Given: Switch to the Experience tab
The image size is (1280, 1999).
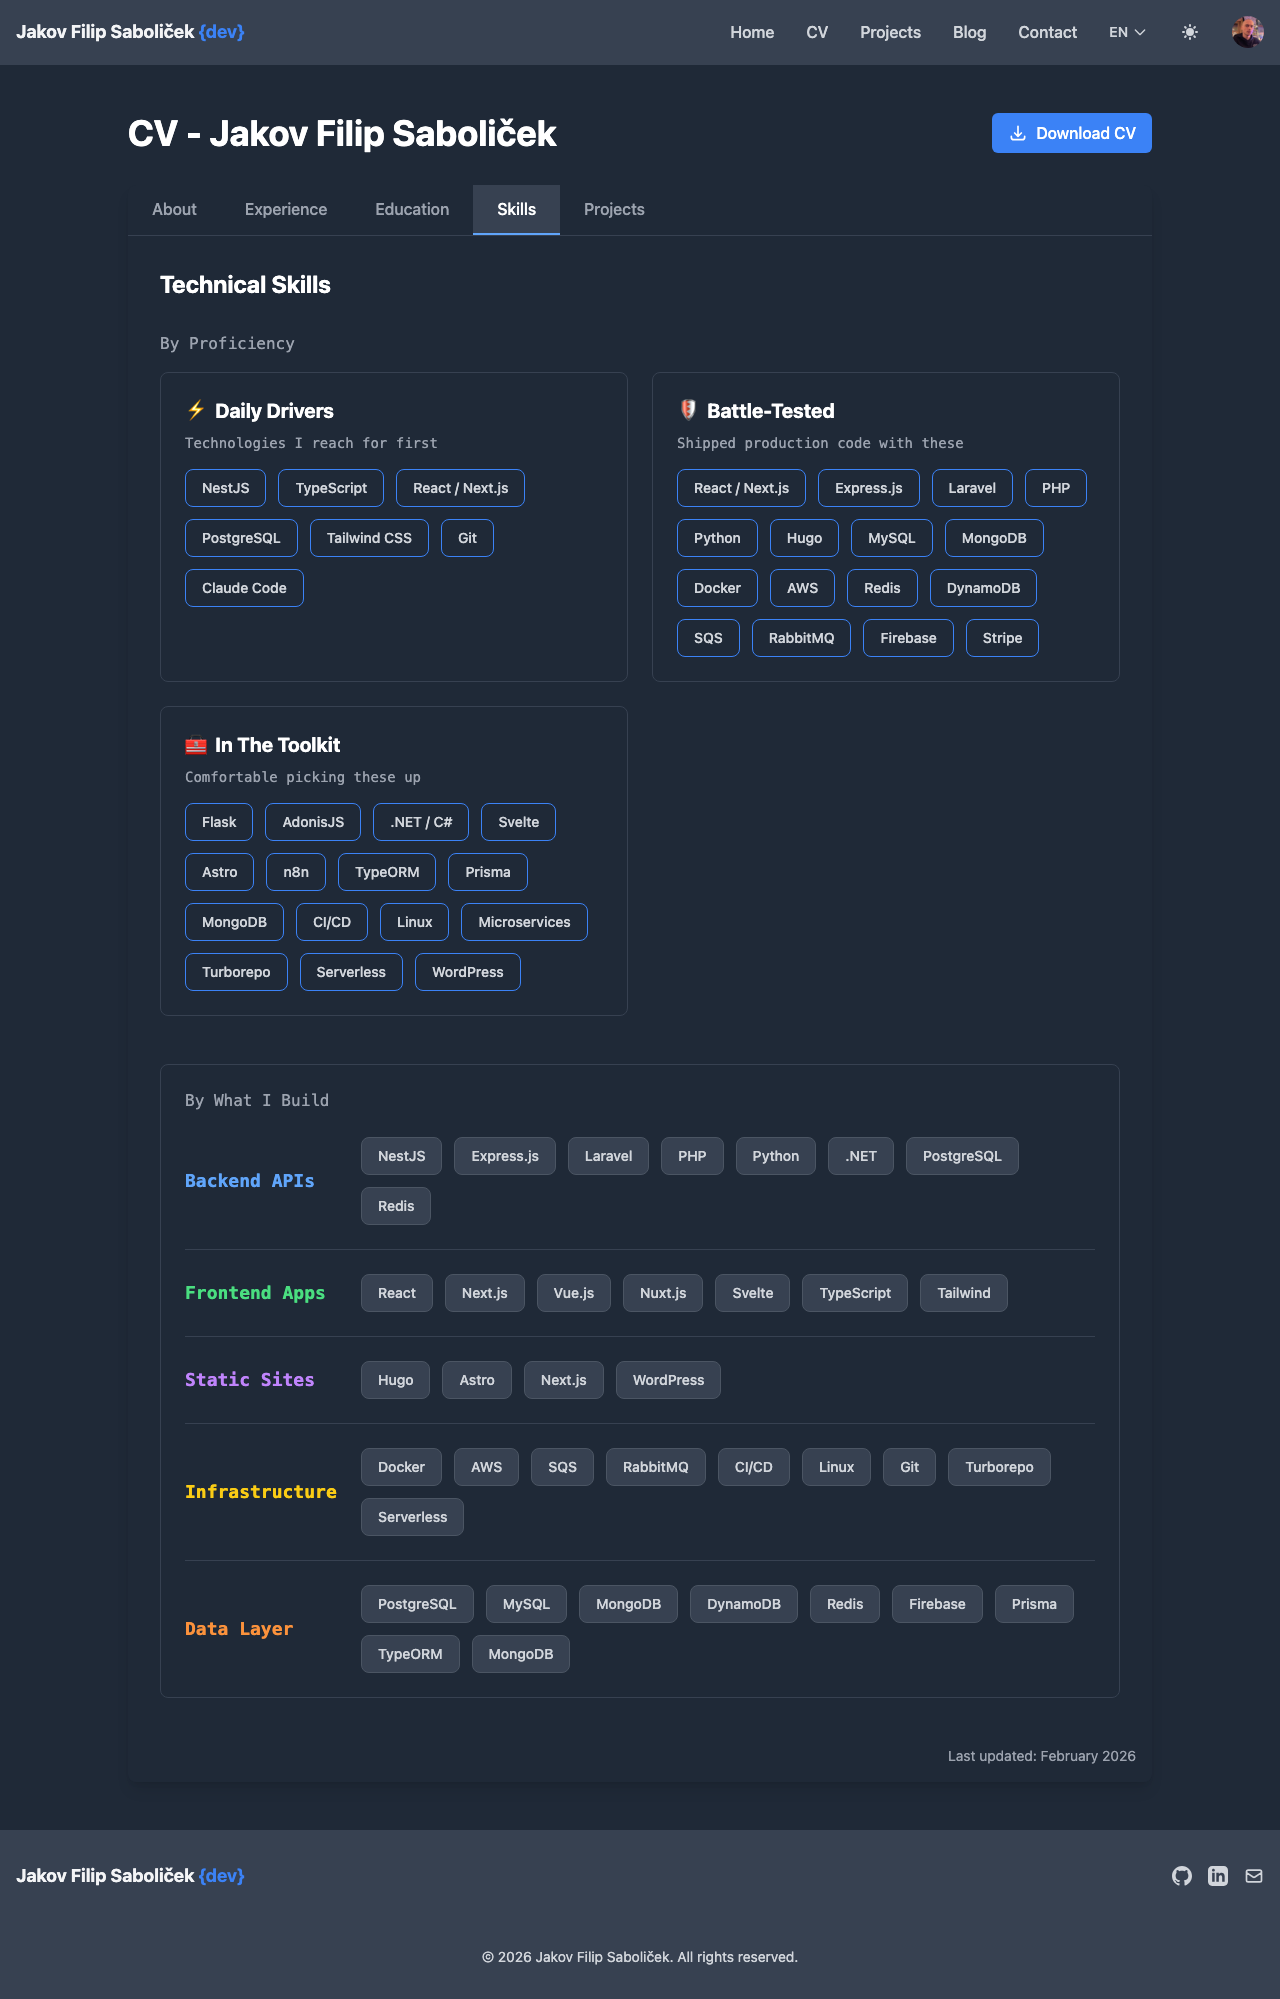Looking at the screenshot, I should click(286, 209).
